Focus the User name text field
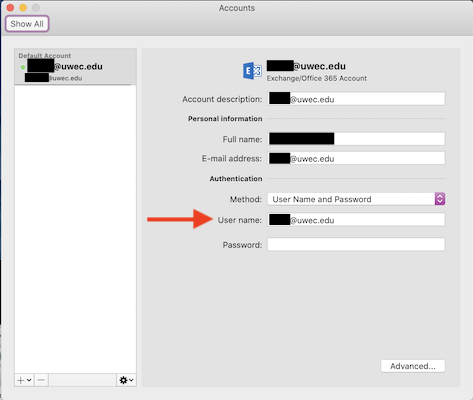Screen dimensions: 473x400 click(x=356, y=220)
